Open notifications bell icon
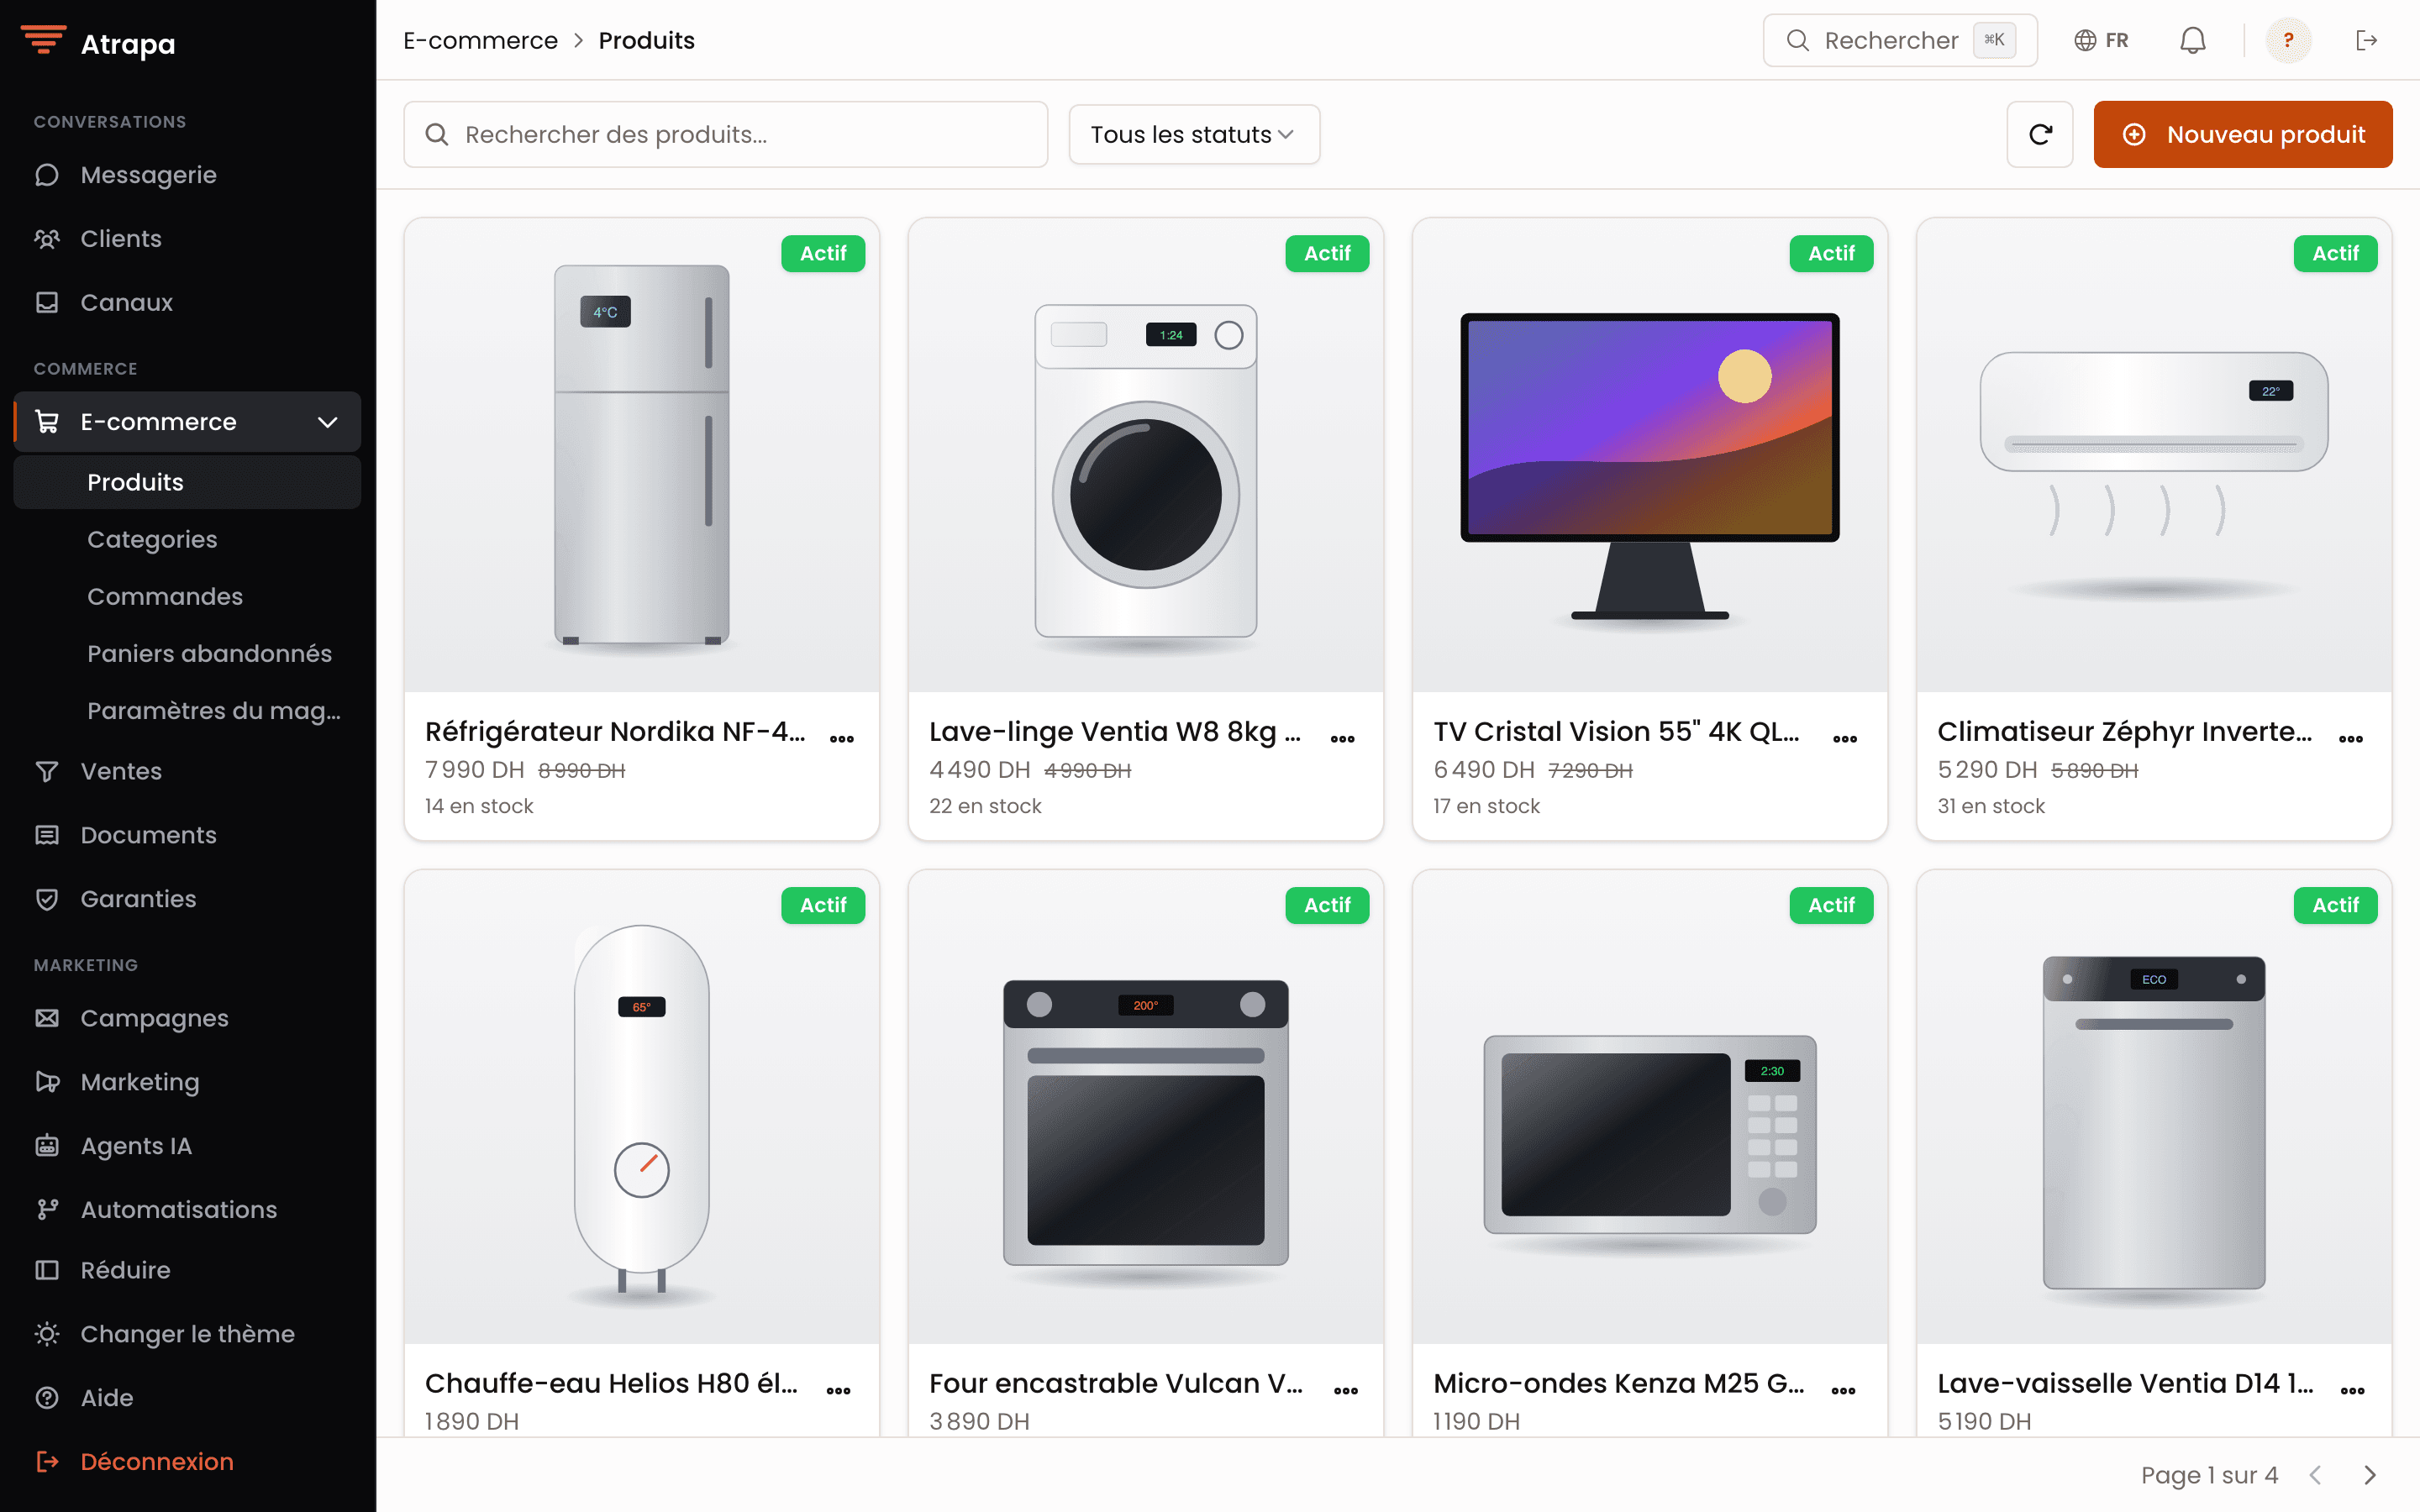 click(2192, 40)
